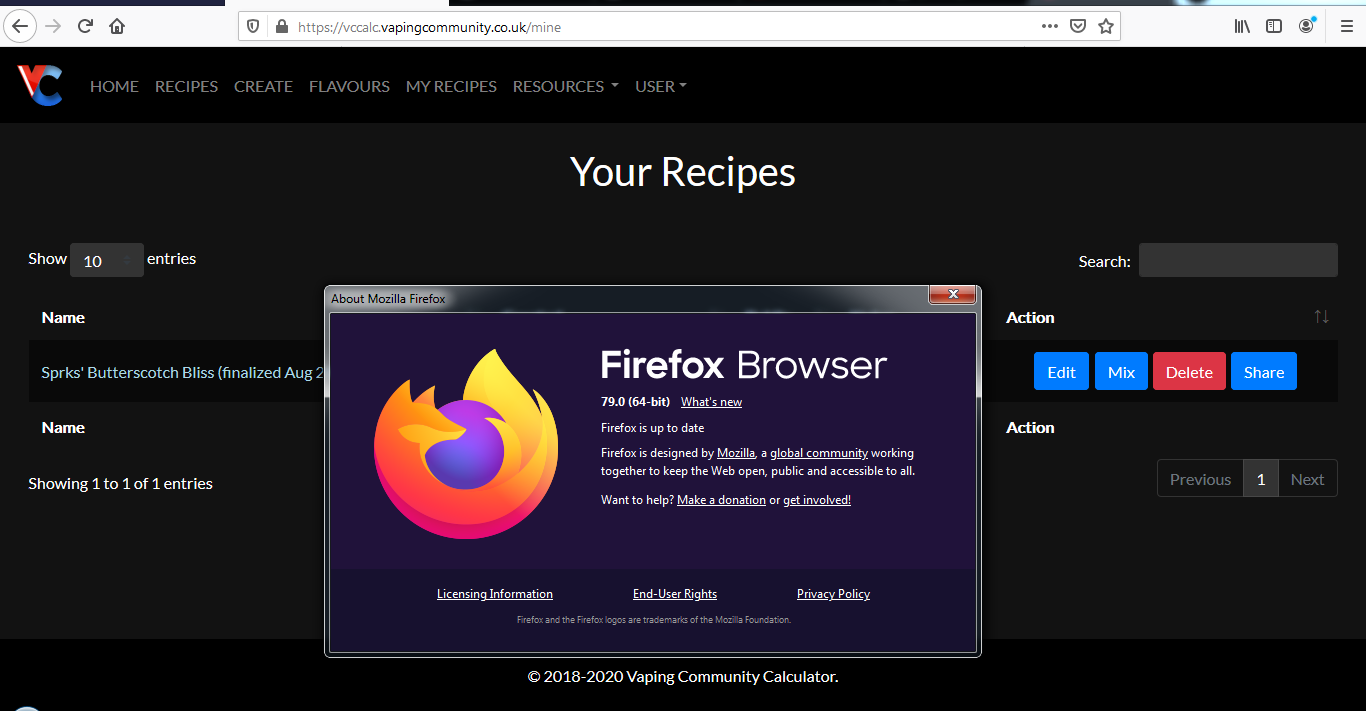Viewport: 1366px width, 711px height.
Task: Delete the Butterscotch Bliss recipe
Action: (x=1189, y=372)
